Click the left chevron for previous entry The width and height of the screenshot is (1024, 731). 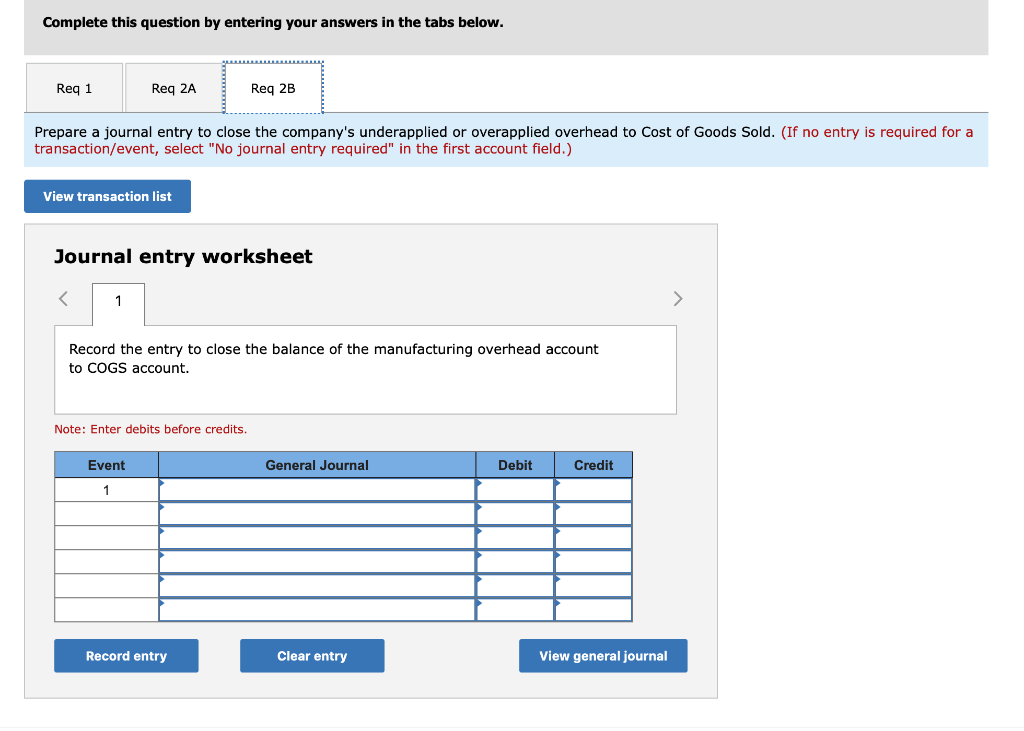click(x=62, y=298)
